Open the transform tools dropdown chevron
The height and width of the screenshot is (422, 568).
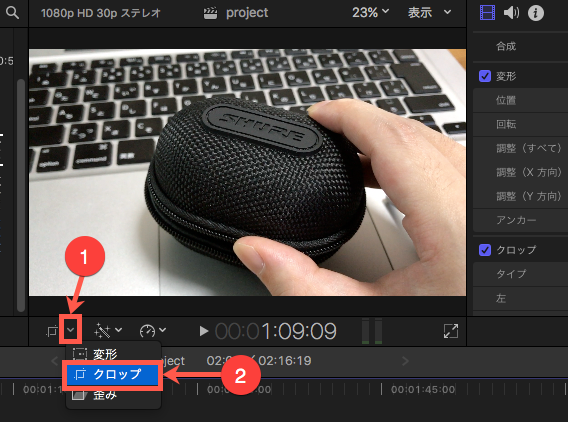pyautogui.click(x=71, y=330)
